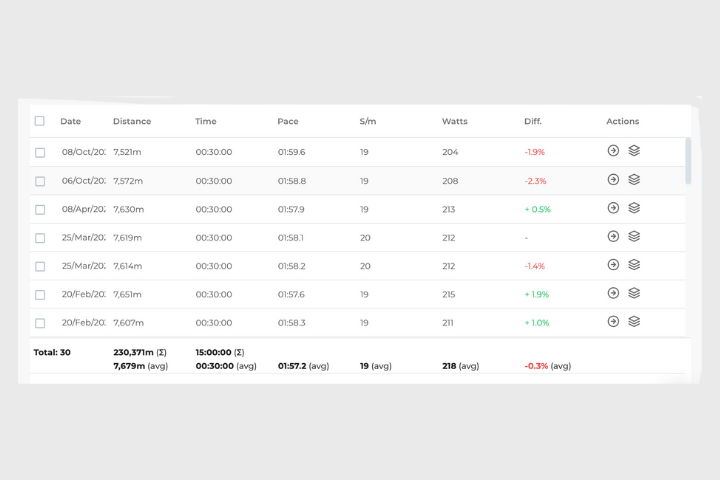Open the 7,619m workout arrow icon

[613, 237]
